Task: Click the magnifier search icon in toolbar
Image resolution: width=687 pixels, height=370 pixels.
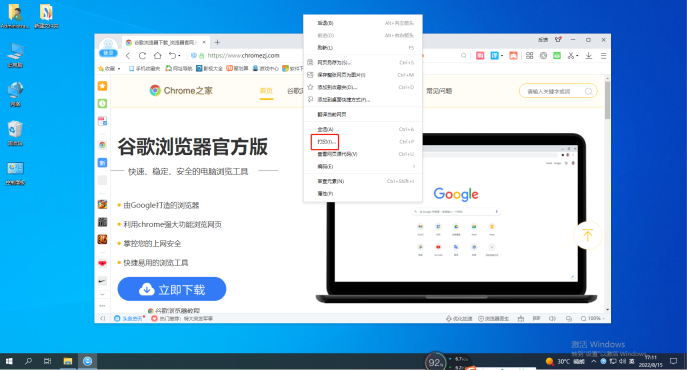Action: (464, 56)
